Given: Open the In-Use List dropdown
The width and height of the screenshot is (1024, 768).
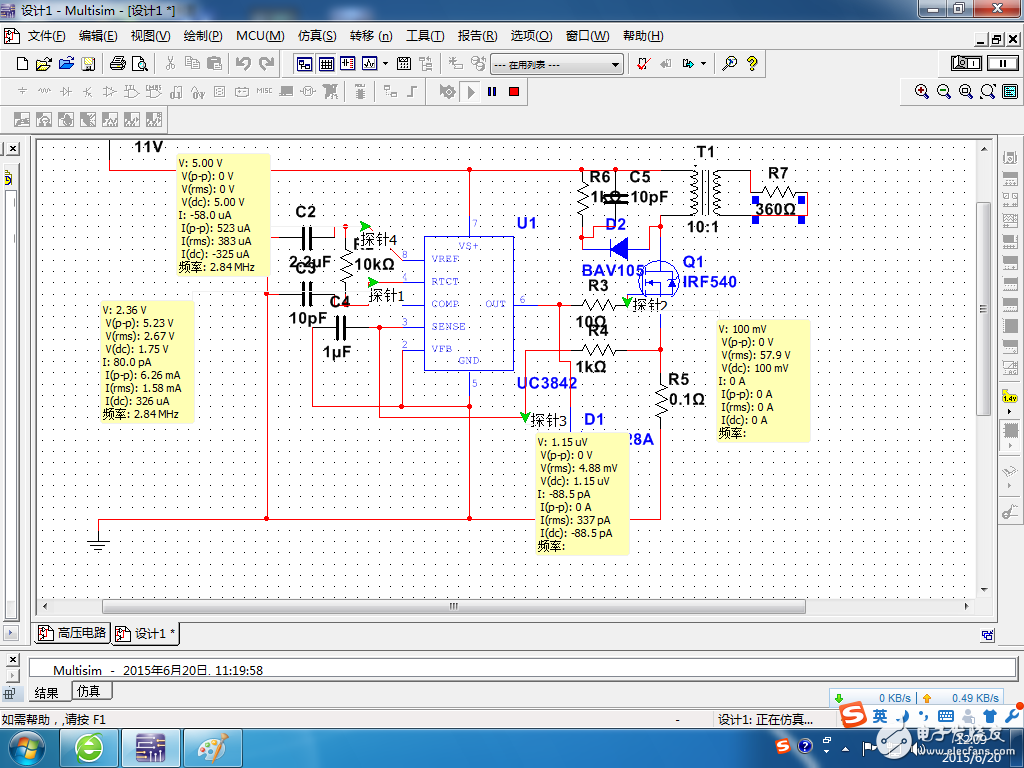Looking at the screenshot, I should pyautogui.click(x=556, y=65).
